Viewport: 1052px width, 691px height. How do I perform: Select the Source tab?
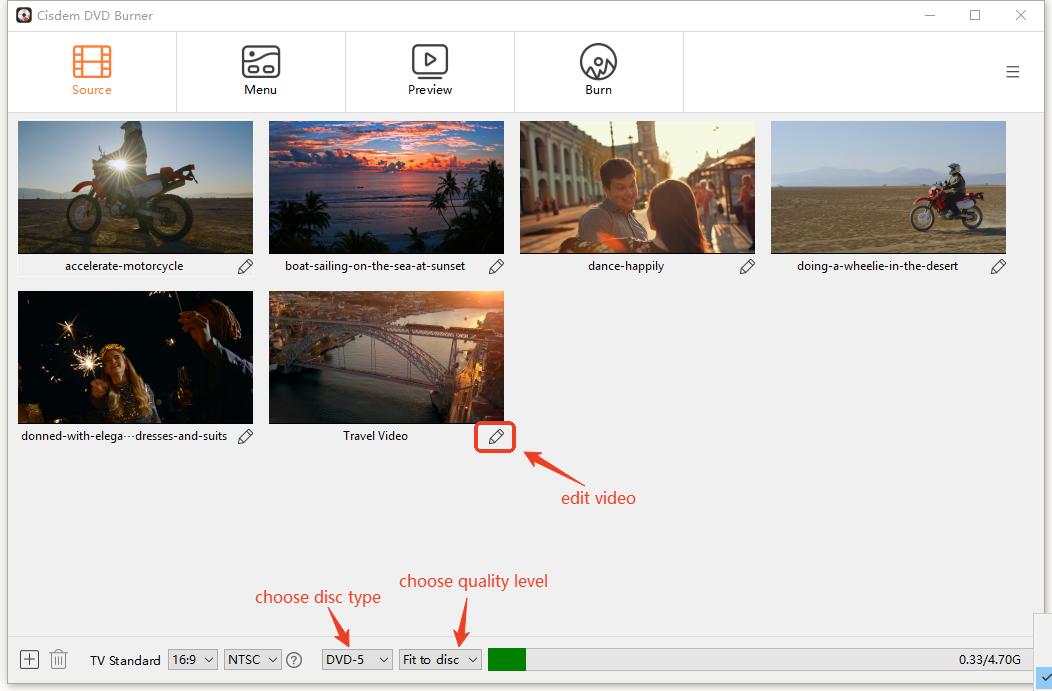coord(91,68)
